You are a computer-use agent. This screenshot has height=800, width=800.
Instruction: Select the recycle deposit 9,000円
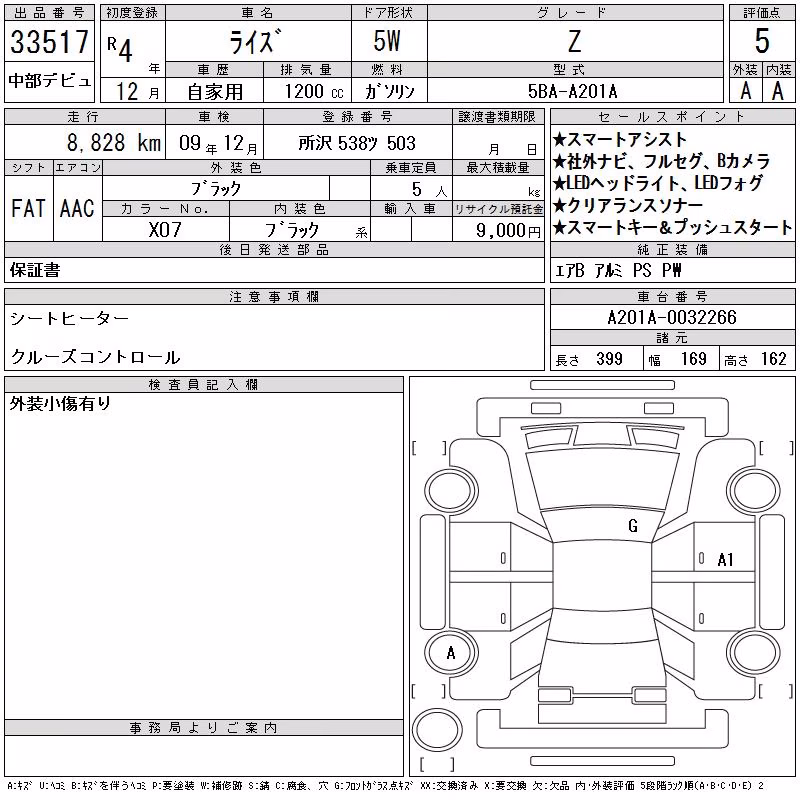coord(508,230)
